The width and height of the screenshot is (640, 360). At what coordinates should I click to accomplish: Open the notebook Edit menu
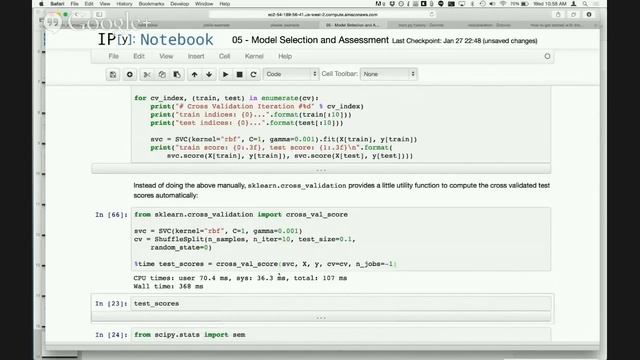pos(139,56)
